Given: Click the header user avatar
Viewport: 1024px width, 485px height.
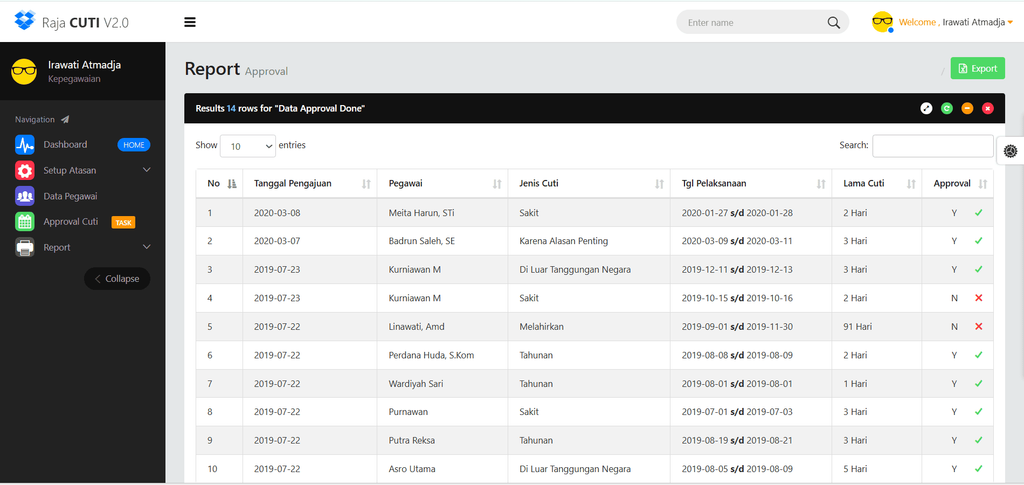Looking at the screenshot, I should click(882, 22).
